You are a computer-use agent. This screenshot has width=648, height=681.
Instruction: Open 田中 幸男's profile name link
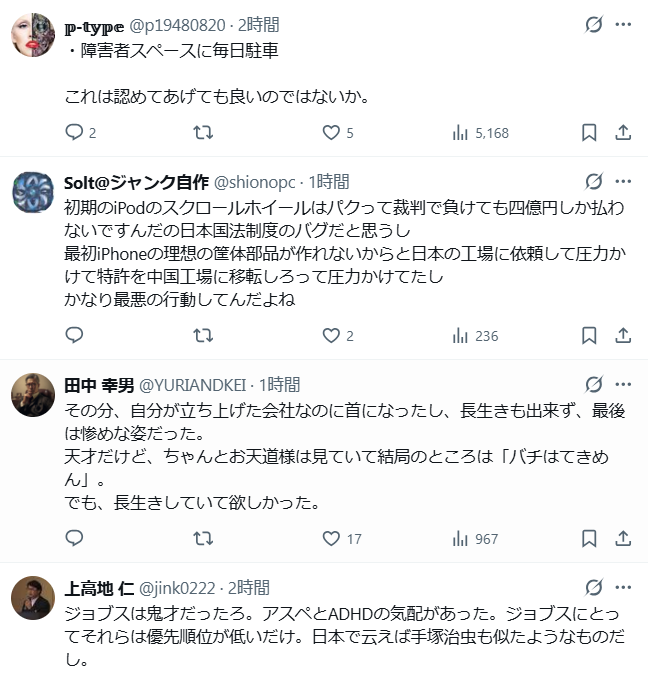coord(93,384)
